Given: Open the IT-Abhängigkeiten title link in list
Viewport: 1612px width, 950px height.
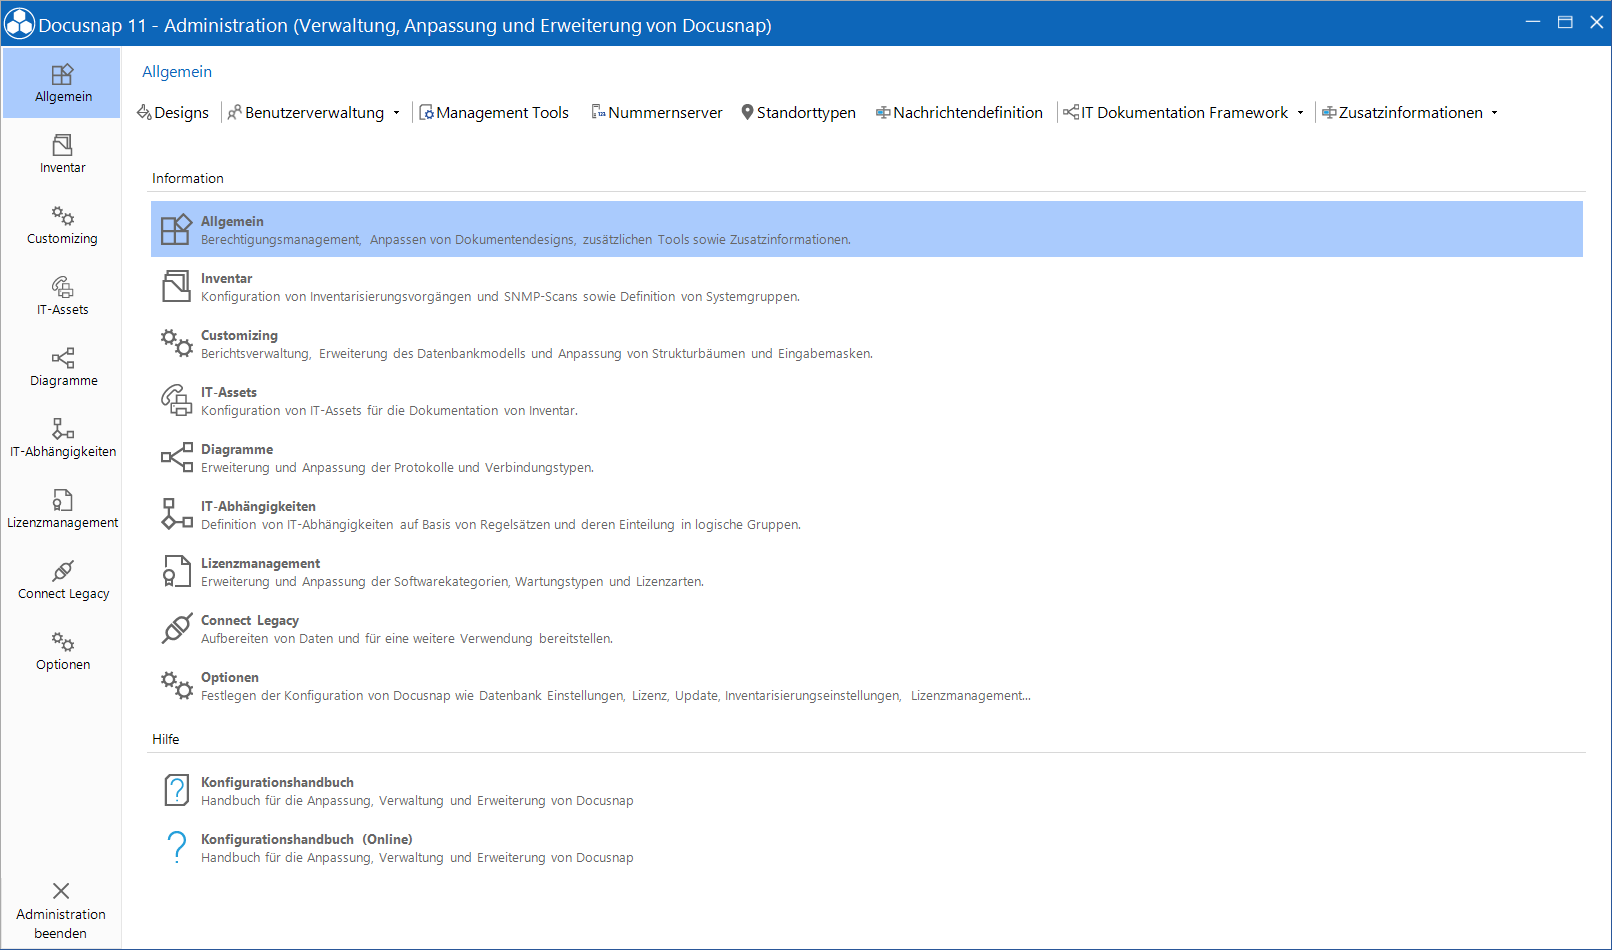Looking at the screenshot, I should point(258,506).
